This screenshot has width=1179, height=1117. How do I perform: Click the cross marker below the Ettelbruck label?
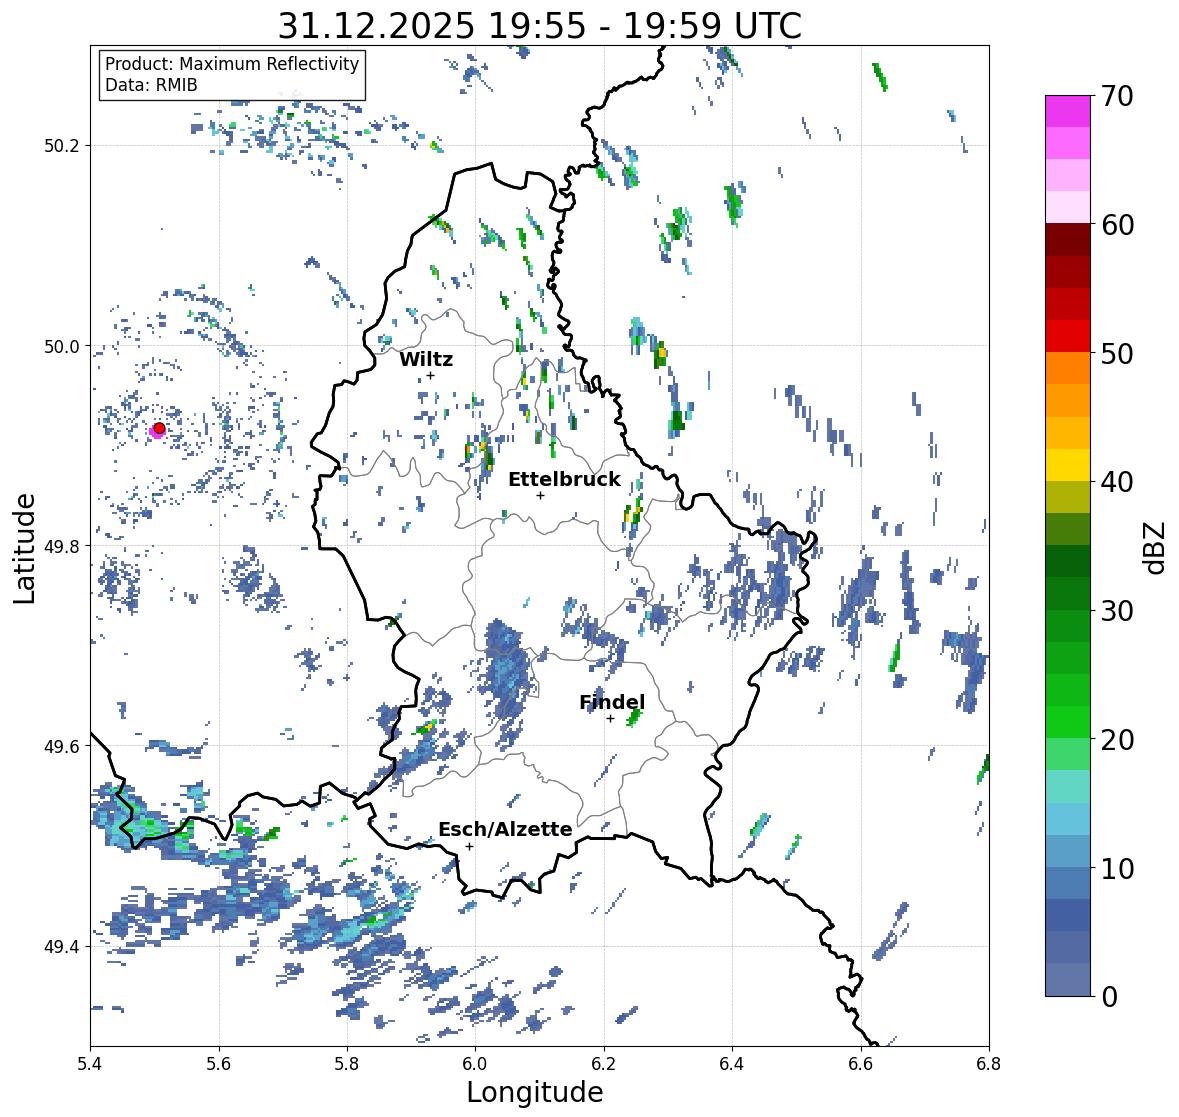tap(540, 495)
